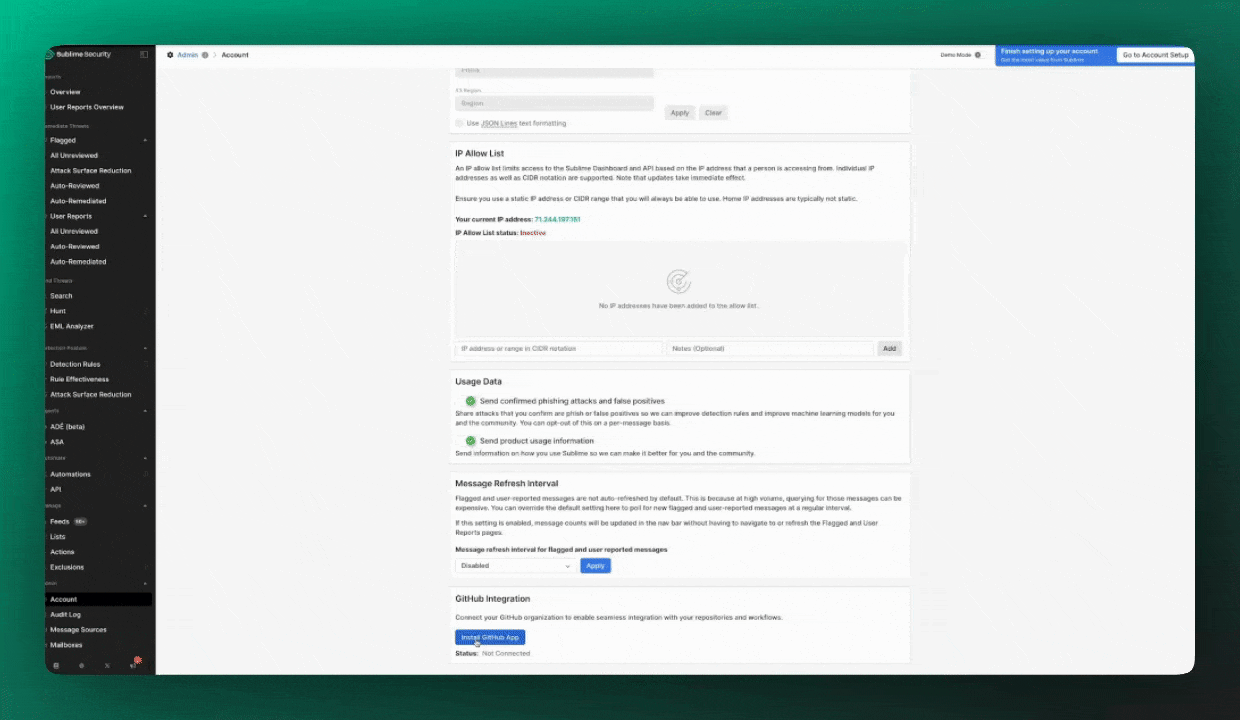Viewport: 1240px width, 720px height.
Task: Open Automations
Action: 70,474
